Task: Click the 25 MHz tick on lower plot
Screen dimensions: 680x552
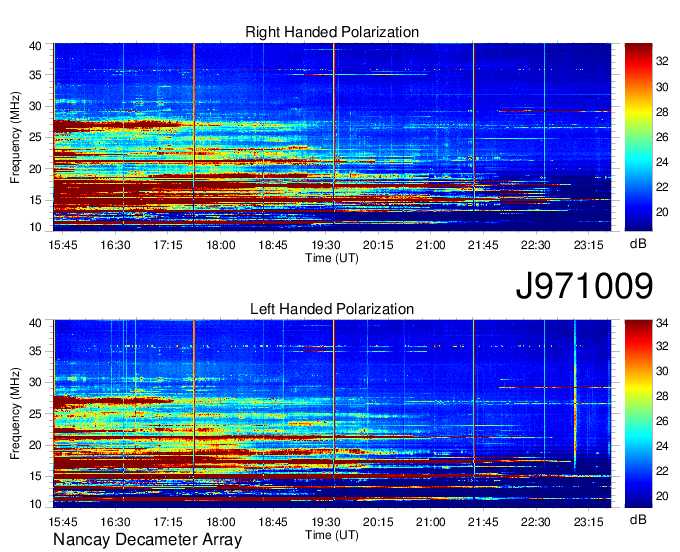Action: coord(35,414)
